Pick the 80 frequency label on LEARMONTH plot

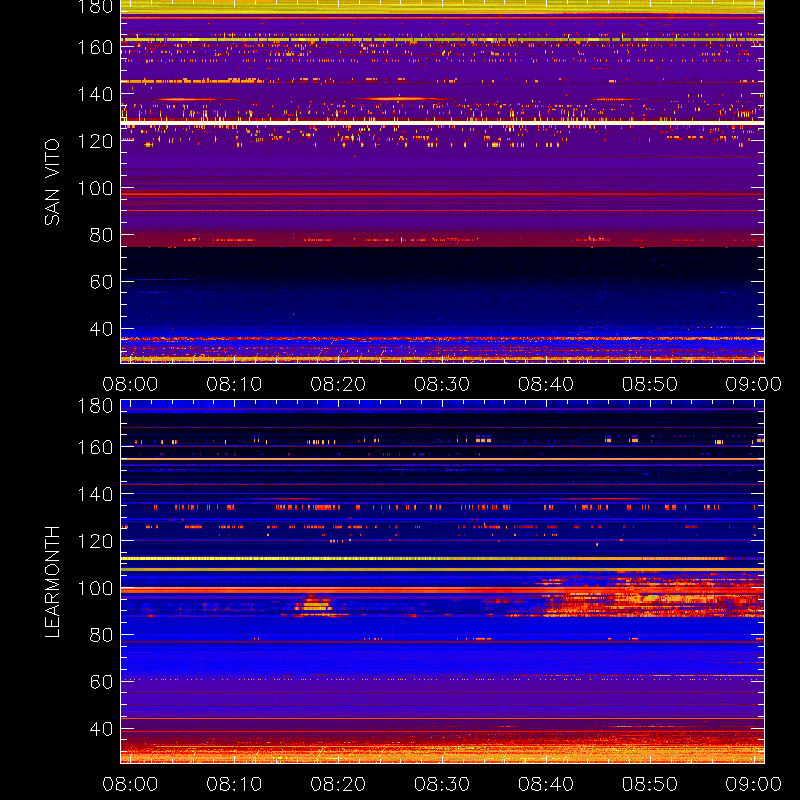101,635
